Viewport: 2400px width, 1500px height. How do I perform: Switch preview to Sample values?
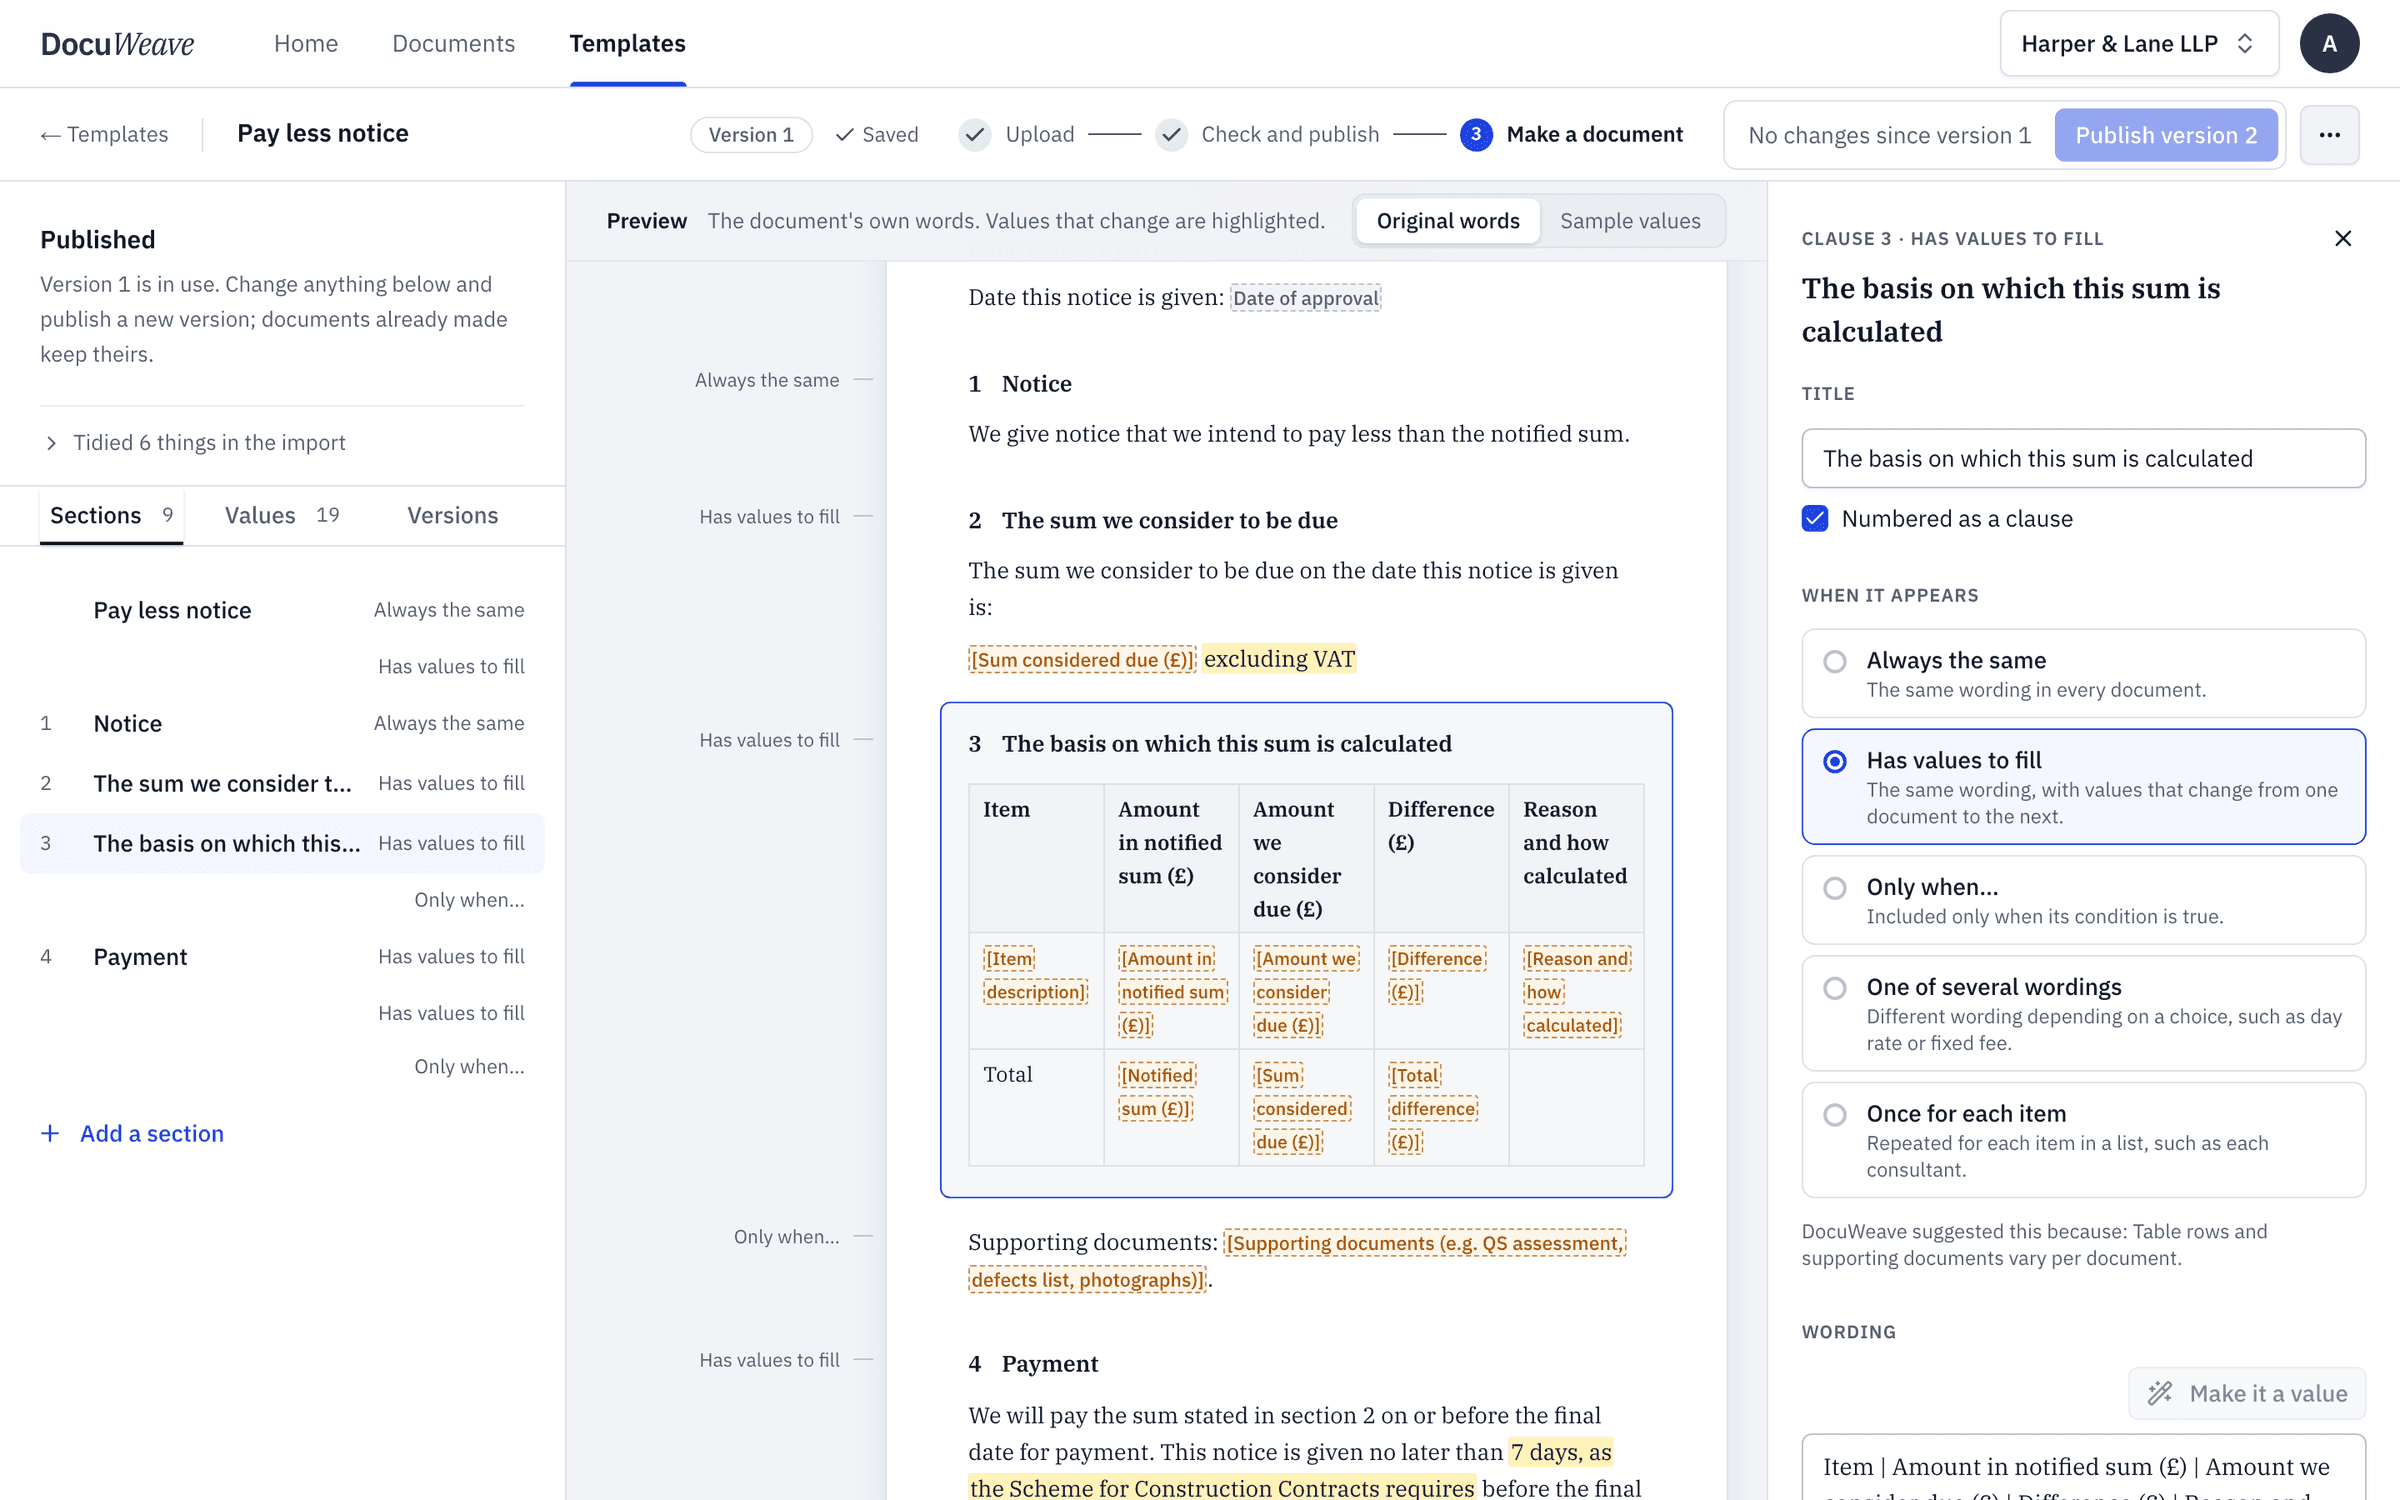tap(1630, 221)
